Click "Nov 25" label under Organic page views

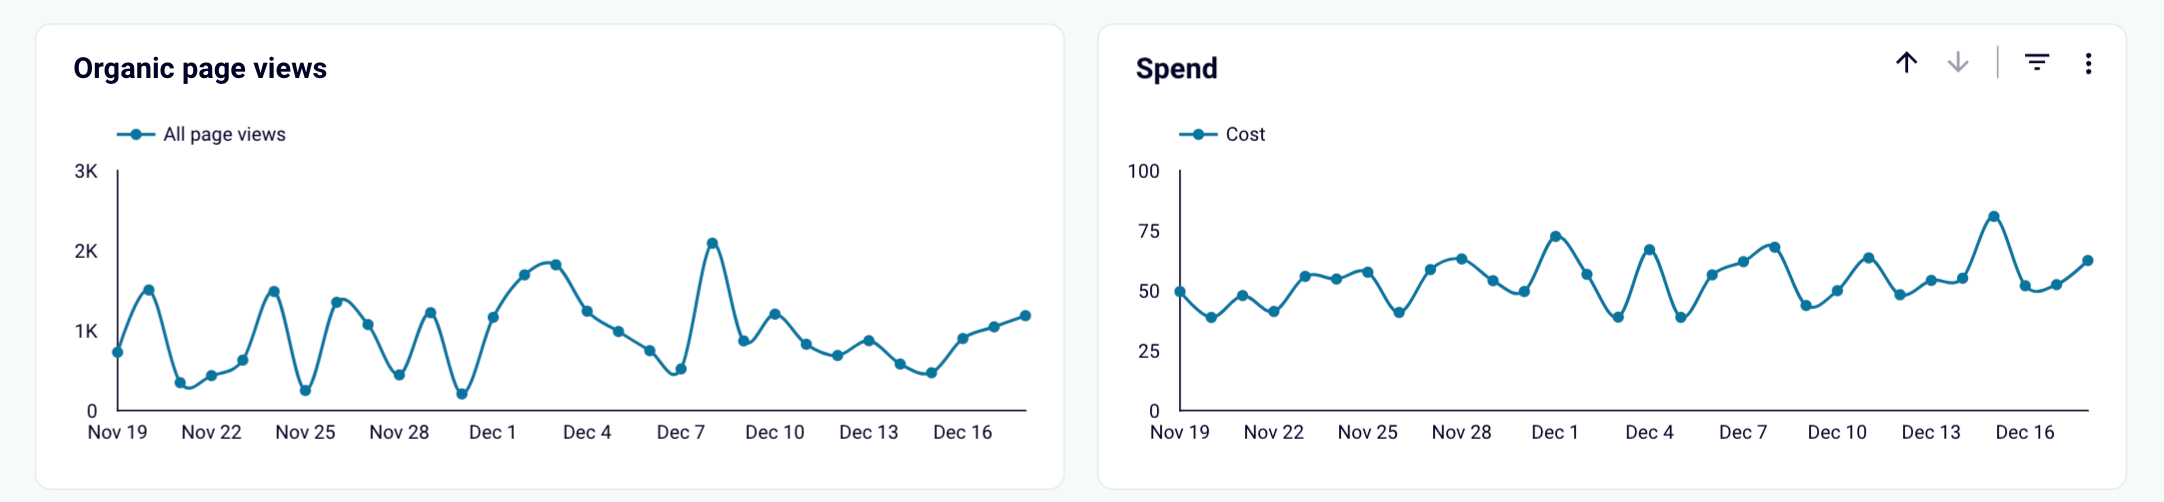(x=305, y=432)
